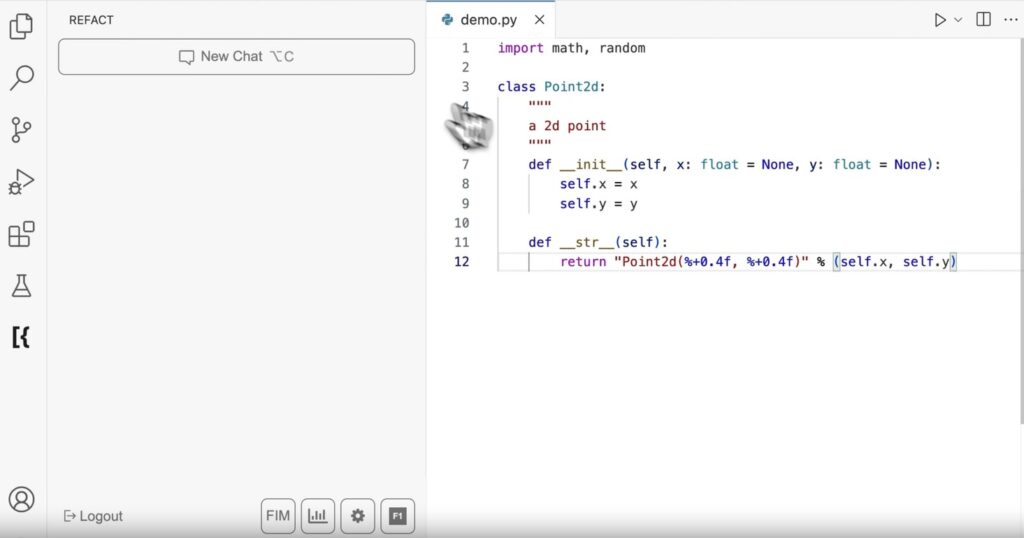Click the FIM button
The width and height of the screenshot is (1024, 538).
click(278, 516)
